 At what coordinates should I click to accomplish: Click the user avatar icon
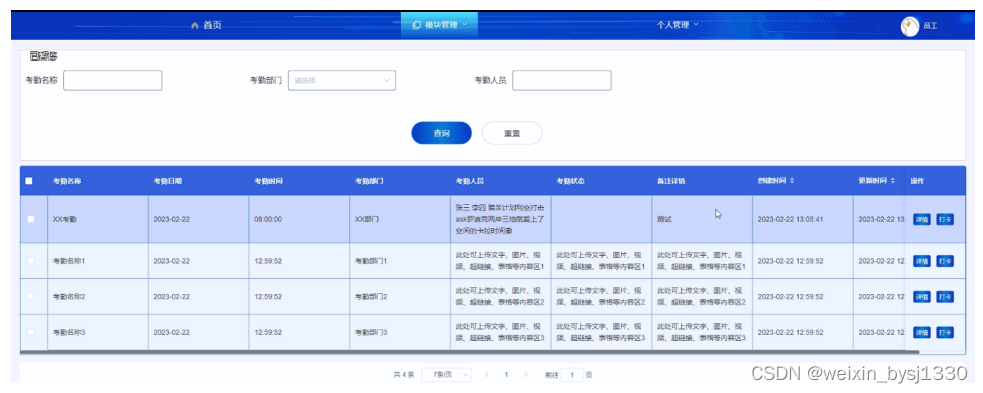(910, 26)
